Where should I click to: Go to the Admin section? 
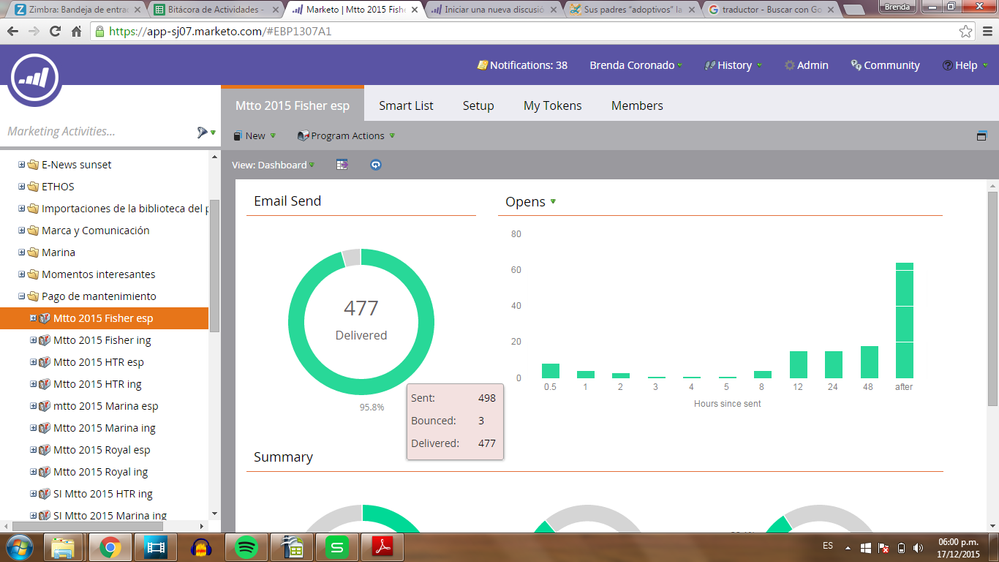point(807,65)
